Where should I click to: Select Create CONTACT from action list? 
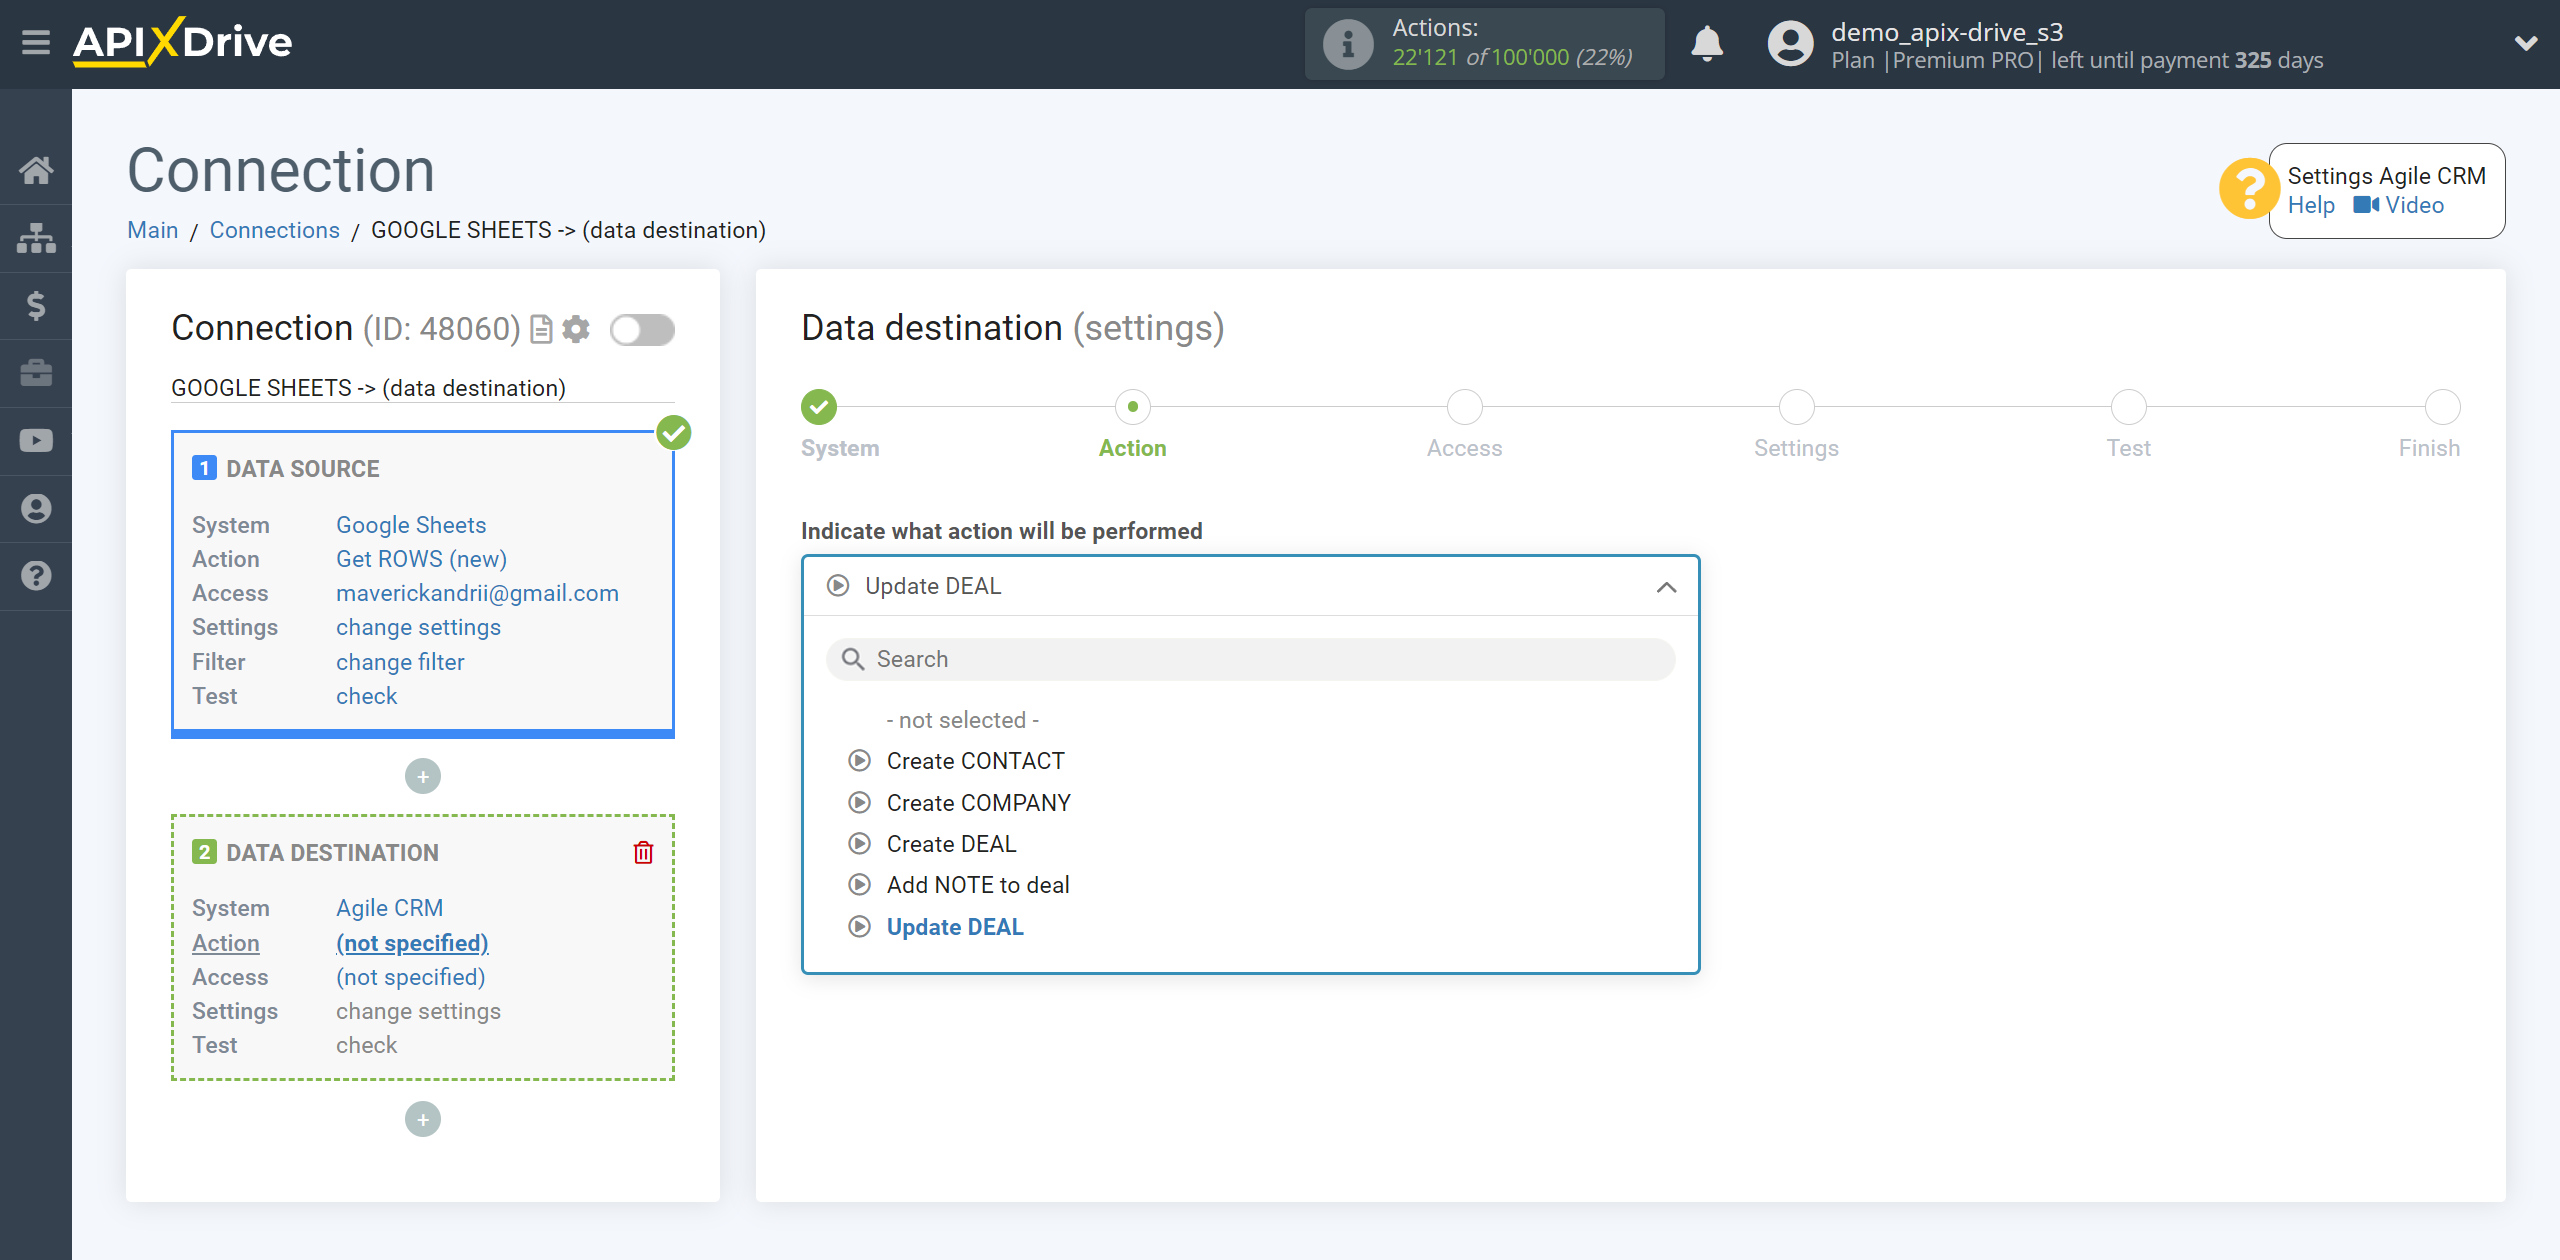click(975, 761)
